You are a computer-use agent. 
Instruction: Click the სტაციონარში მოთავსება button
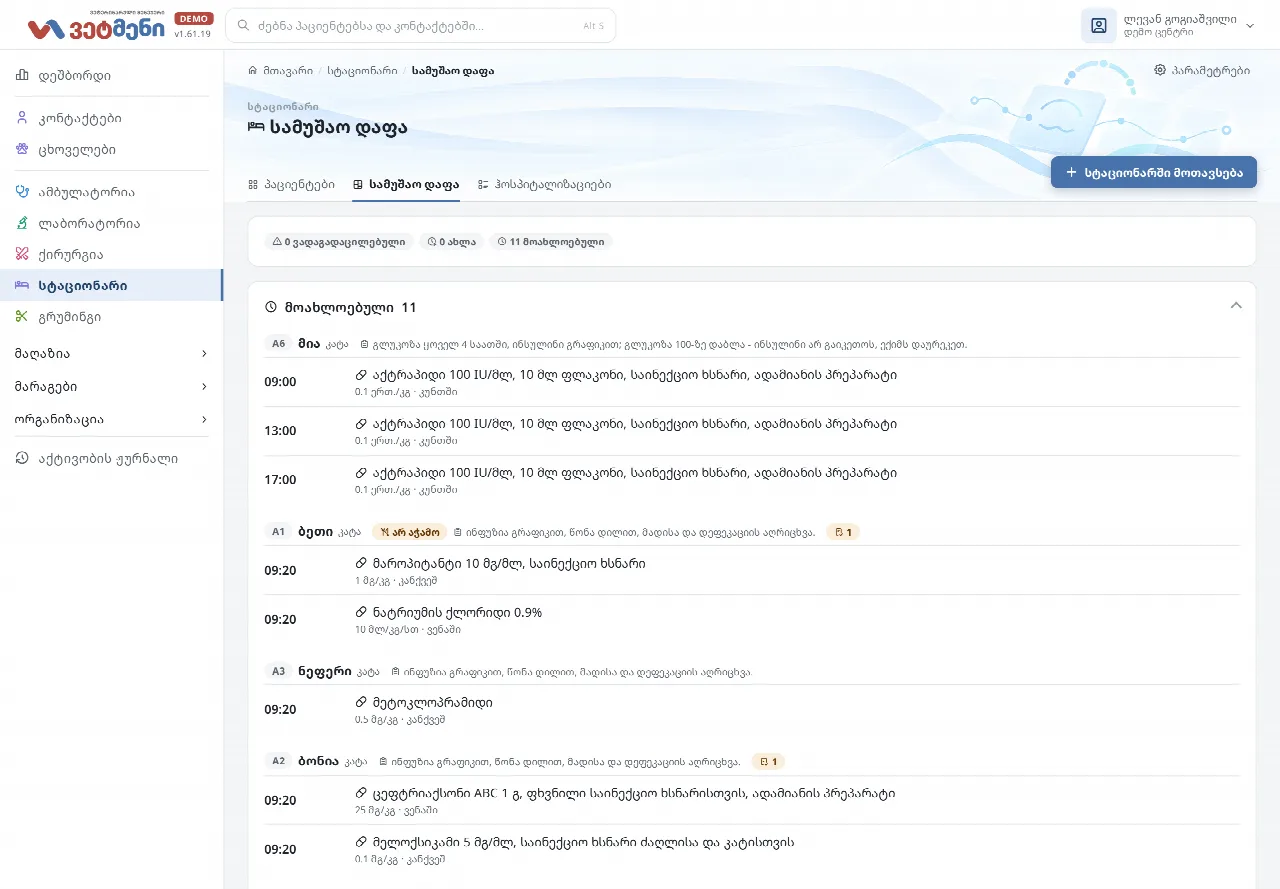pyautogui.click(x=1154, y=172)
